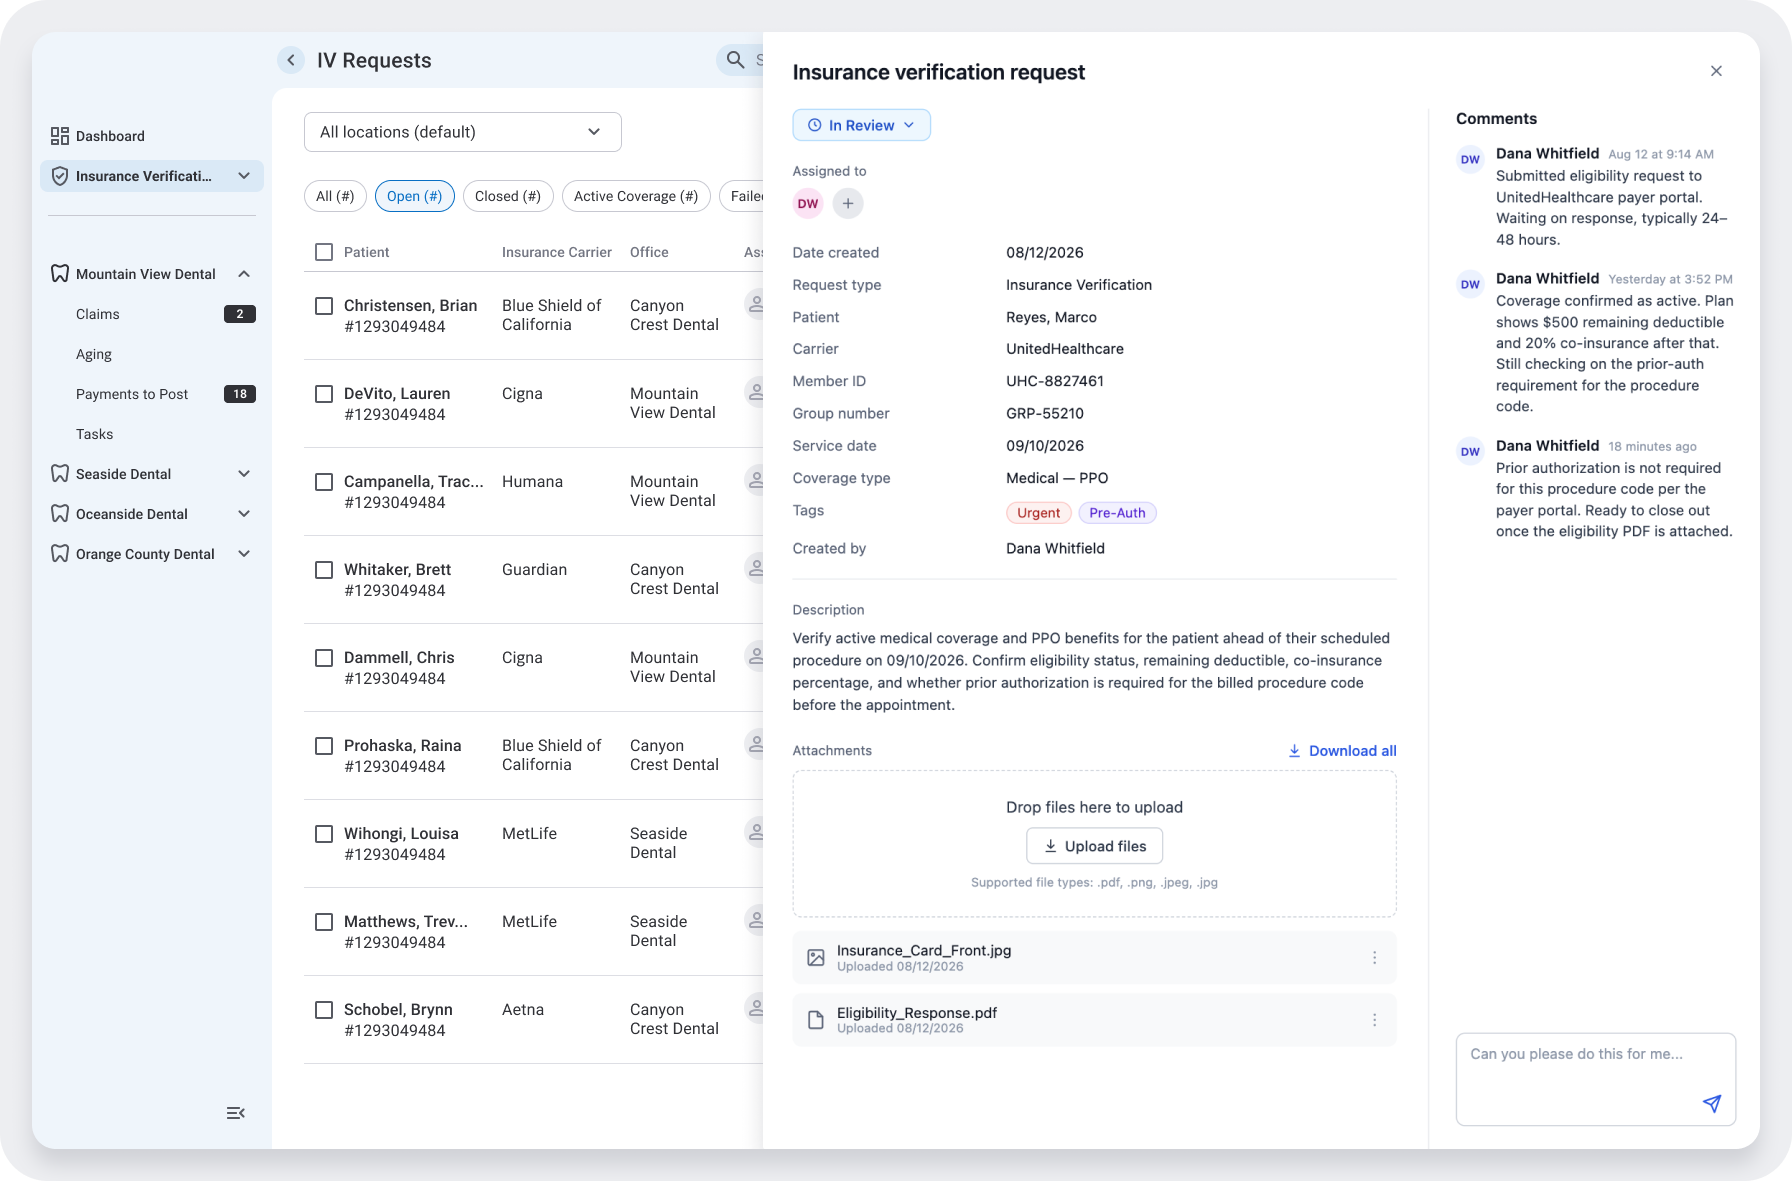Check the box for Christensen, Brian

[324, 306]
